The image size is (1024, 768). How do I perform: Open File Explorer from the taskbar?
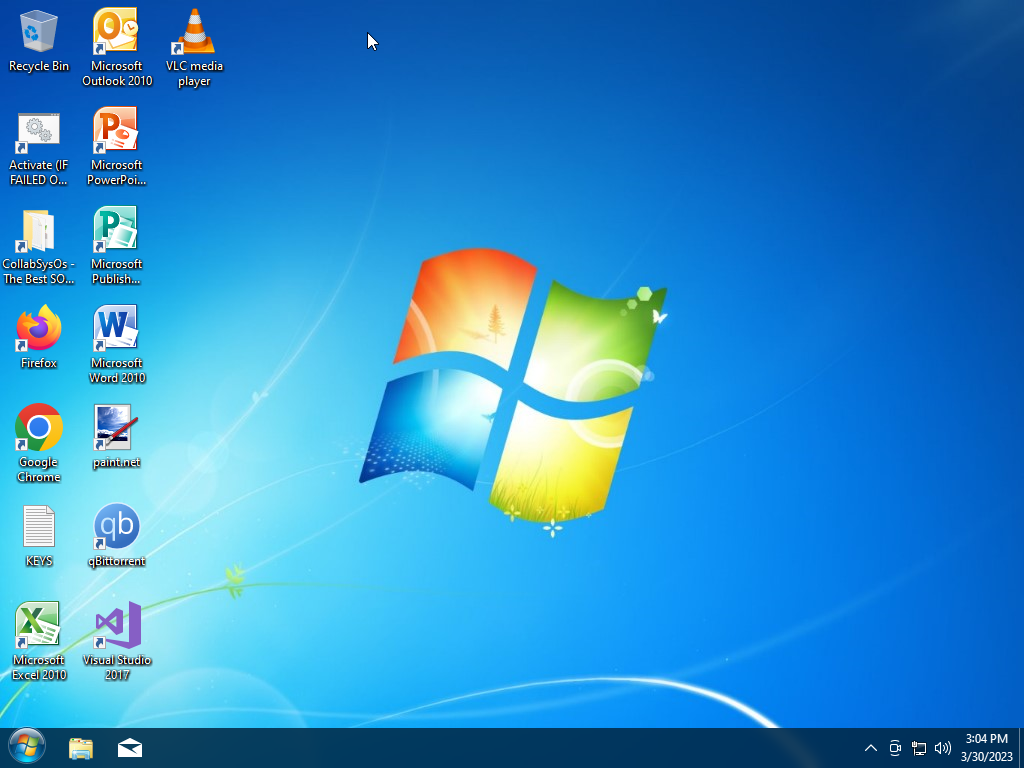coord(81,748)
